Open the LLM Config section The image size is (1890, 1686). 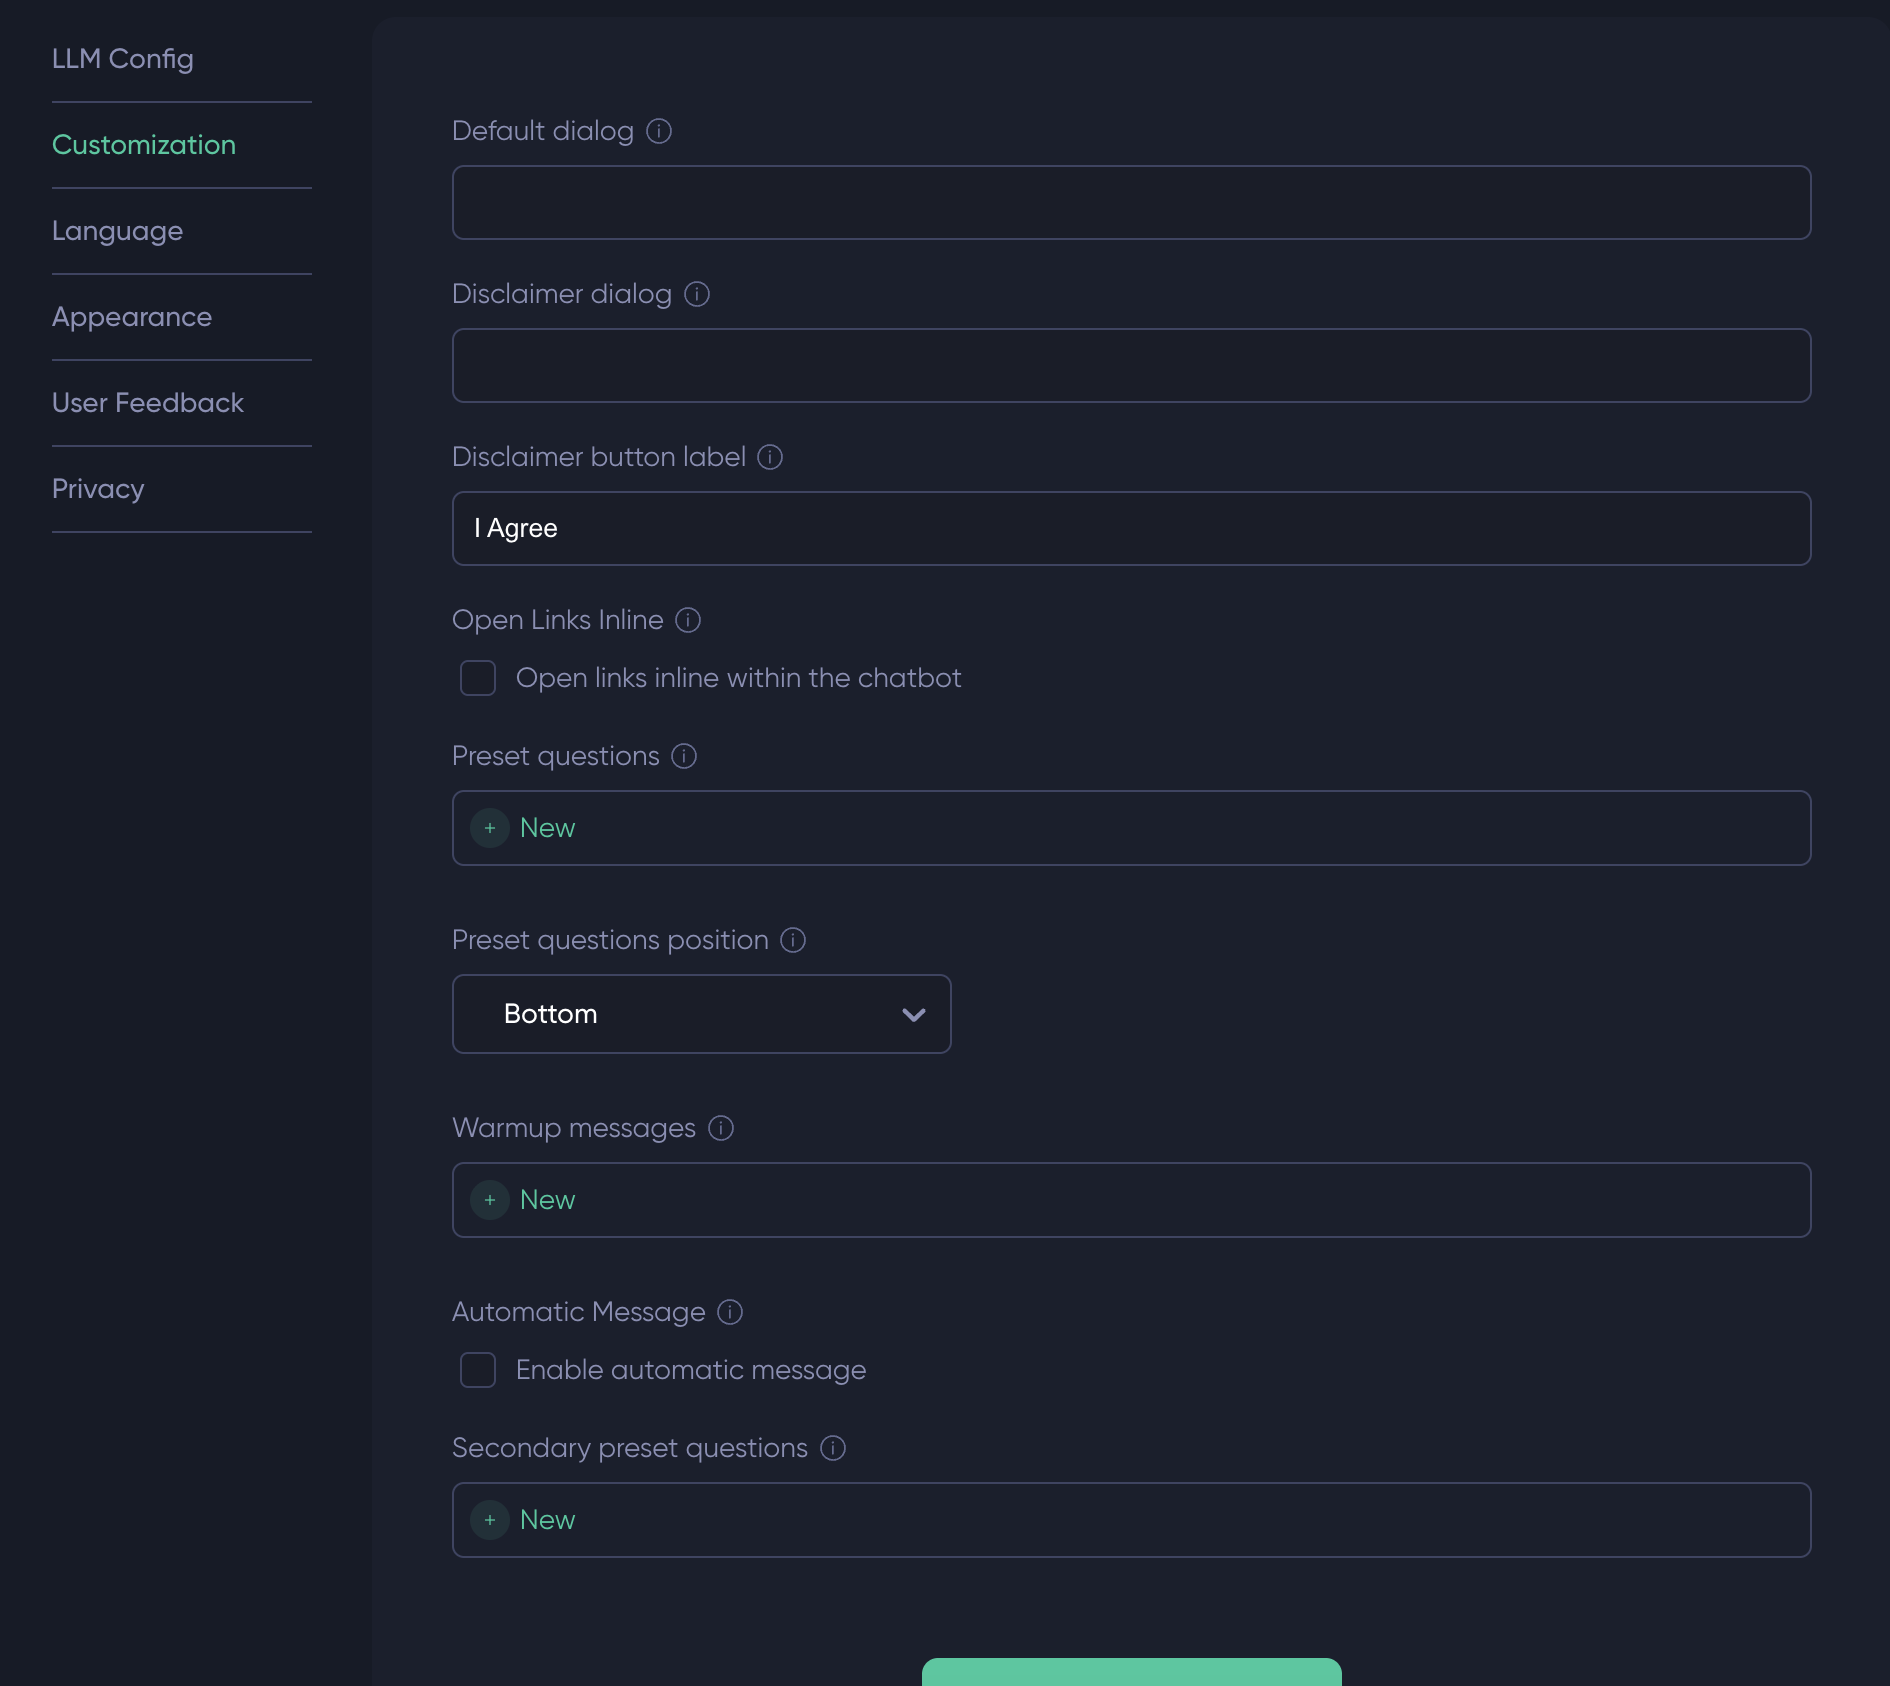(123, 59)
